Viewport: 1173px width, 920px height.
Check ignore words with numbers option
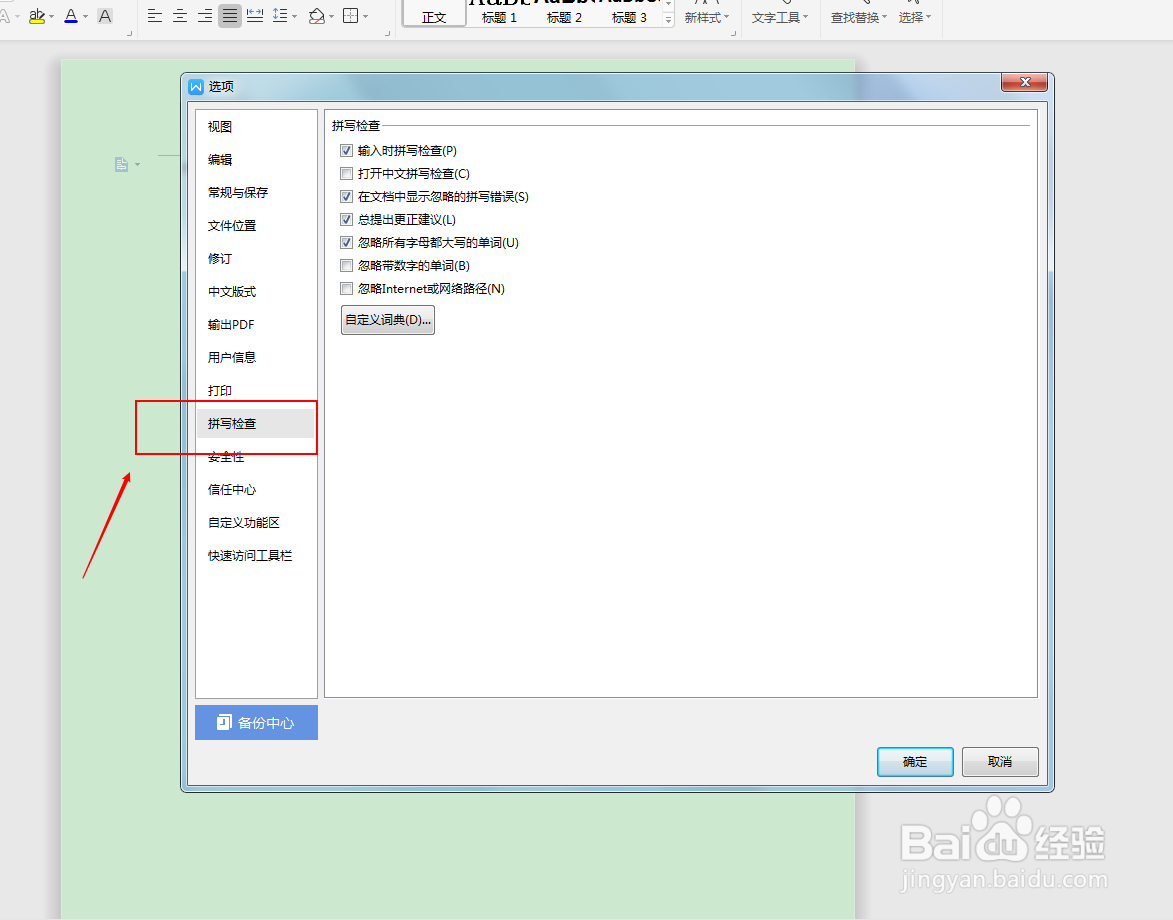pyautogui.click(x=346, y=265)
